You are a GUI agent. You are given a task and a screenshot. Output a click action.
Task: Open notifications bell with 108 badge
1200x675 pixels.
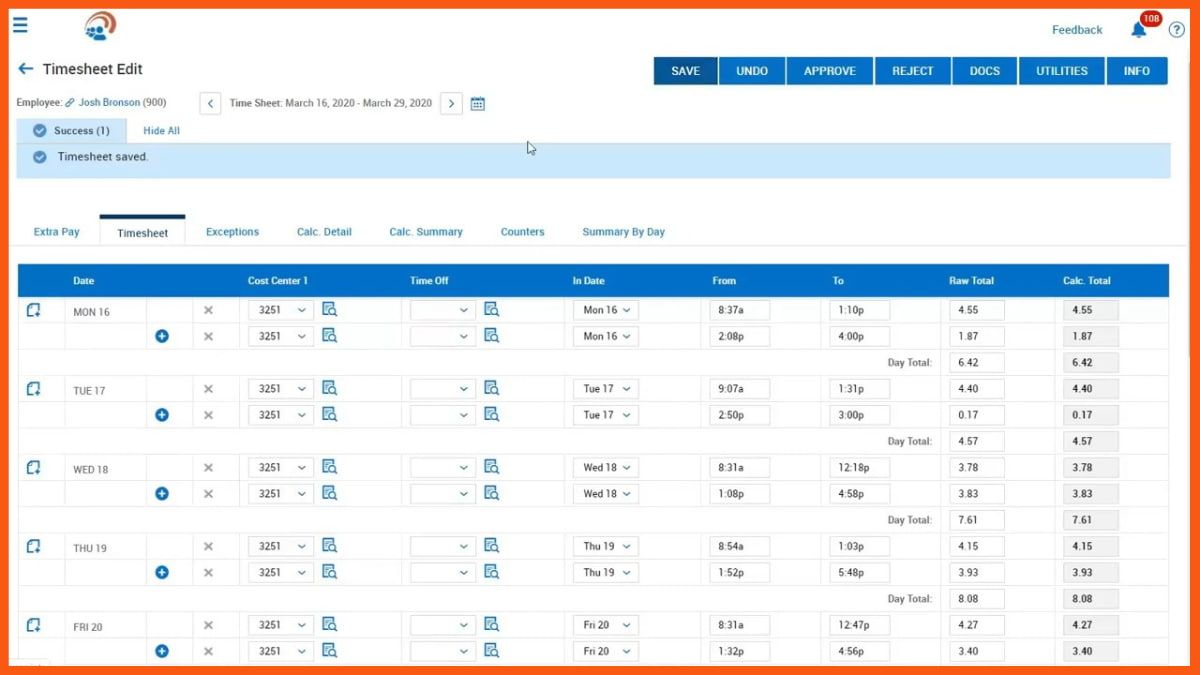pos(1139,29)
